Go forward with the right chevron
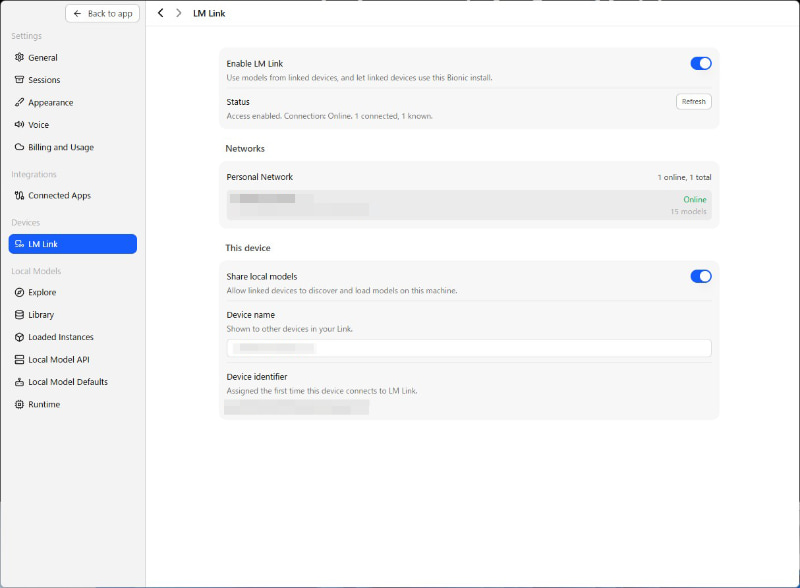 (x=178, y=13)
